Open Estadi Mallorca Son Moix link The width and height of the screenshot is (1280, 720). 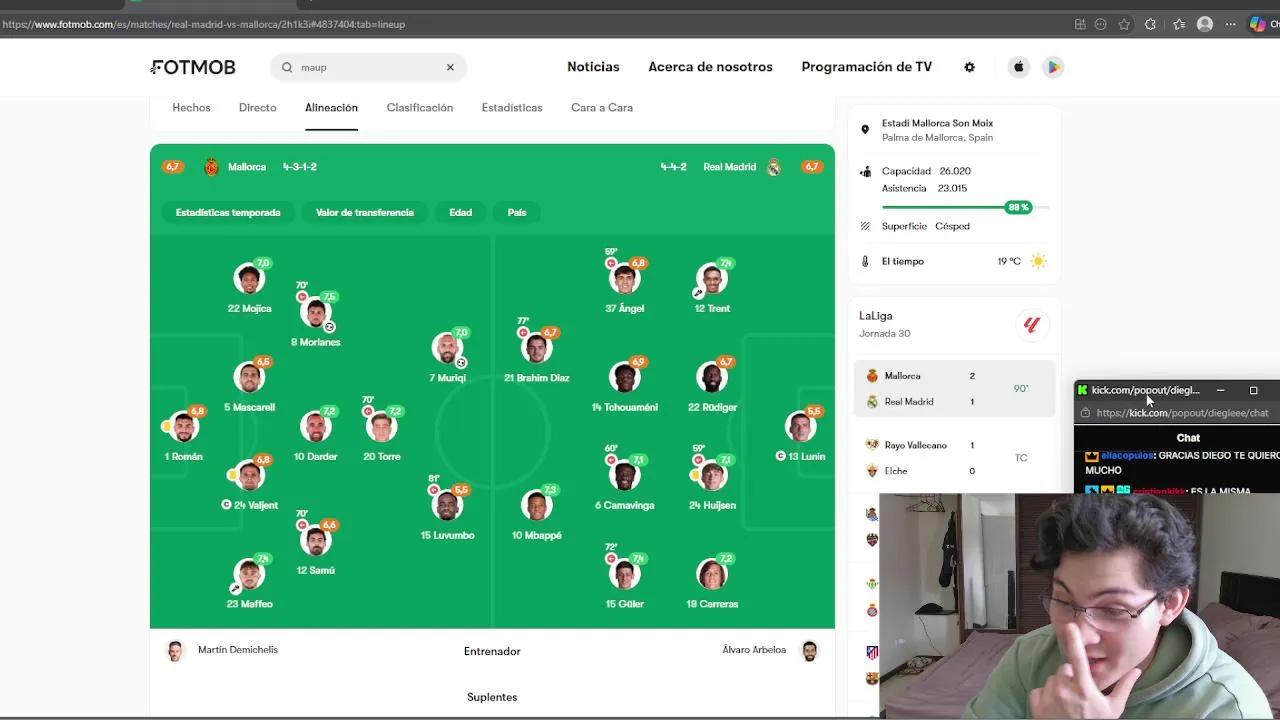(x=937, y=123)
